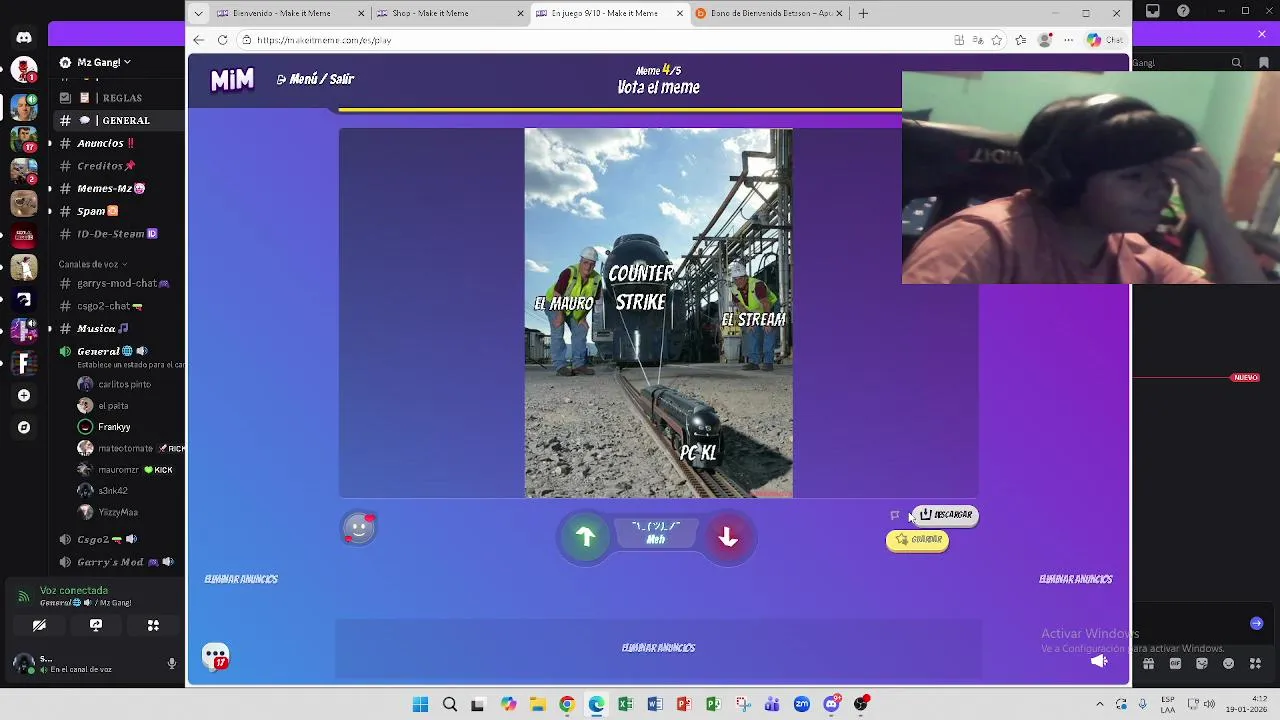Screen dimensions: 1280x720
Task: Open a new browser tab with plus
Action: (x=863, y=13)
